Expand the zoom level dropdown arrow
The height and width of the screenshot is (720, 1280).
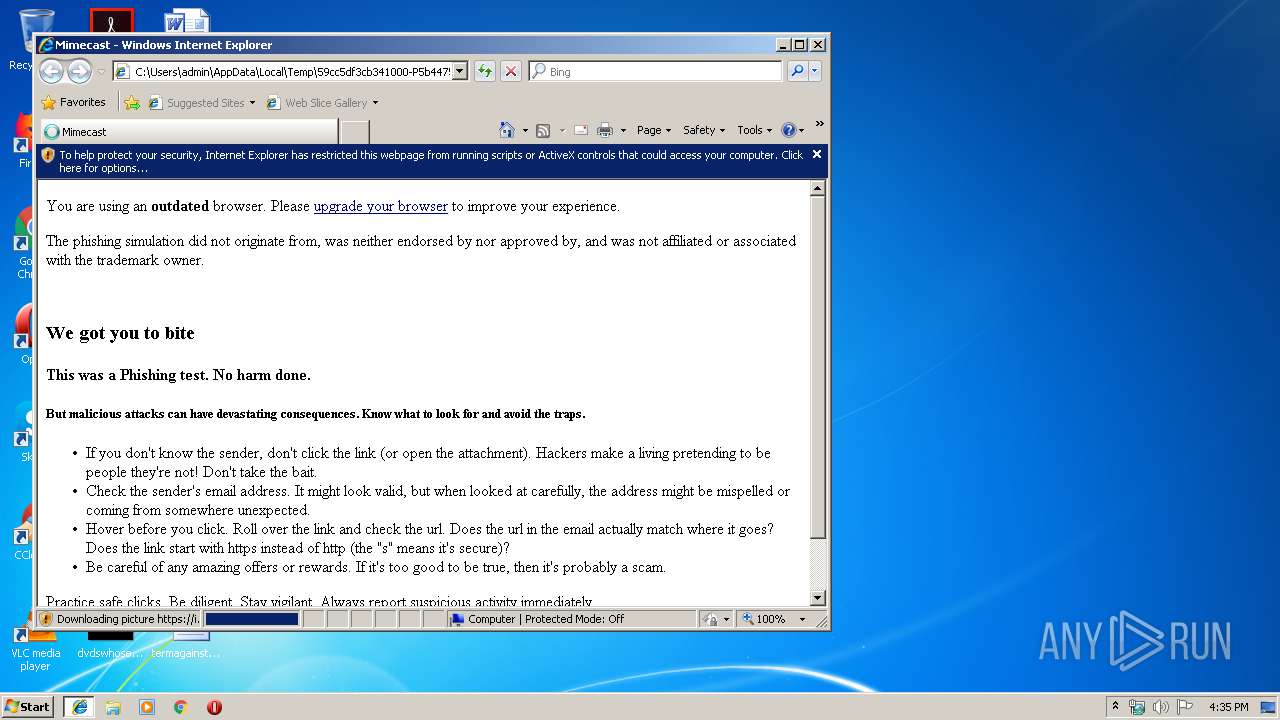coord(802,619)
